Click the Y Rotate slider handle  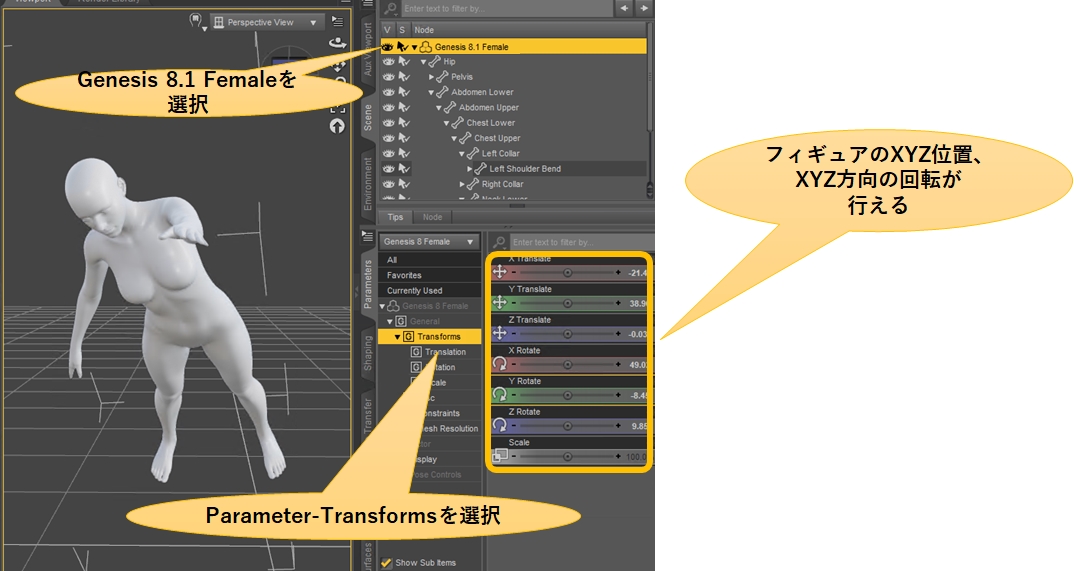pos(568,394)
